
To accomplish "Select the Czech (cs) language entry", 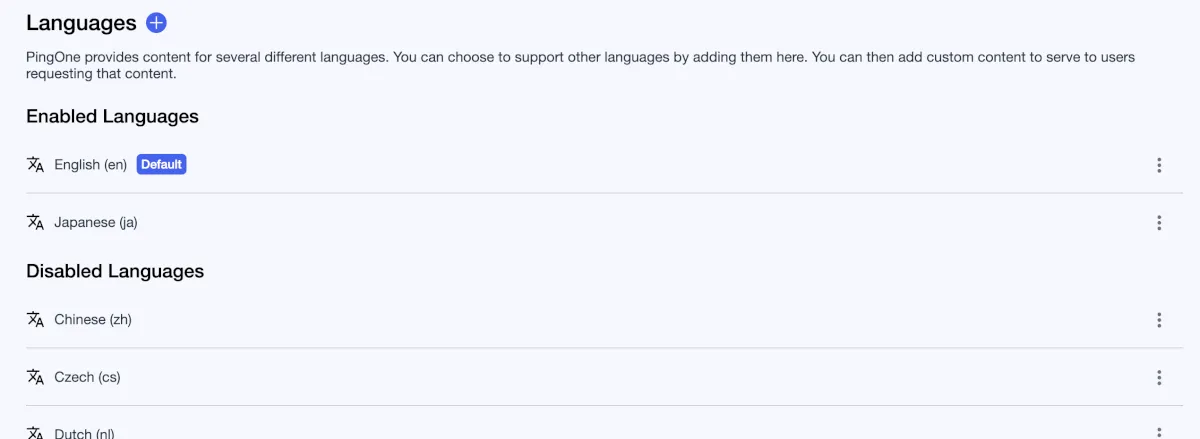I will click(x=87, y=377).
